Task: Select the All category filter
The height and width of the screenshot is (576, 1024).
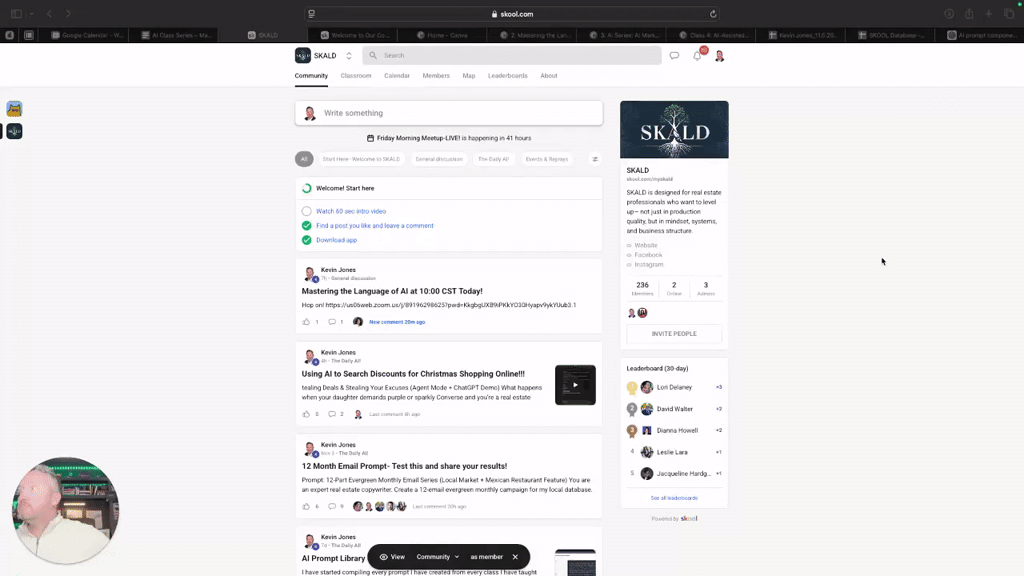Action: tap(304, 159)
